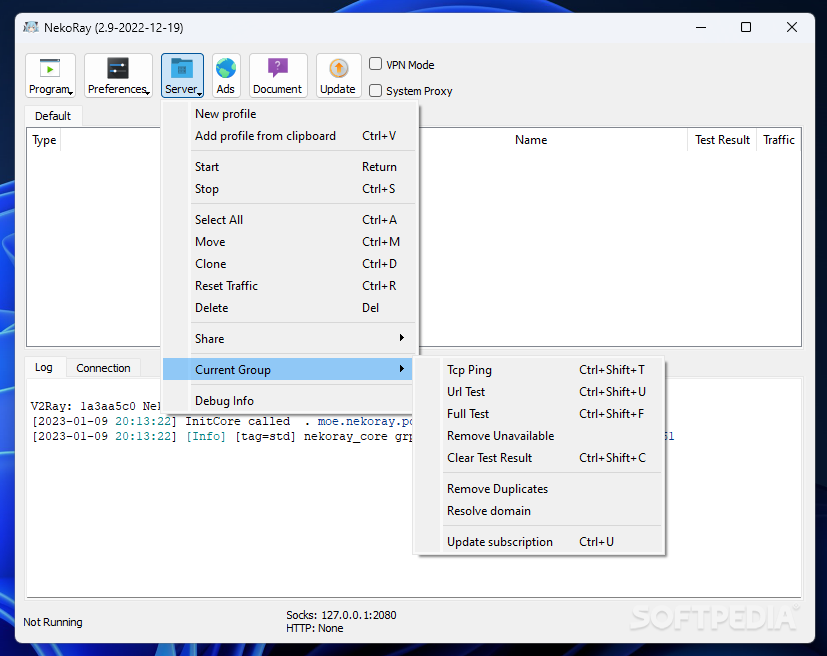Click the Socks: 127.0.0.1:2080 status text

341,615
